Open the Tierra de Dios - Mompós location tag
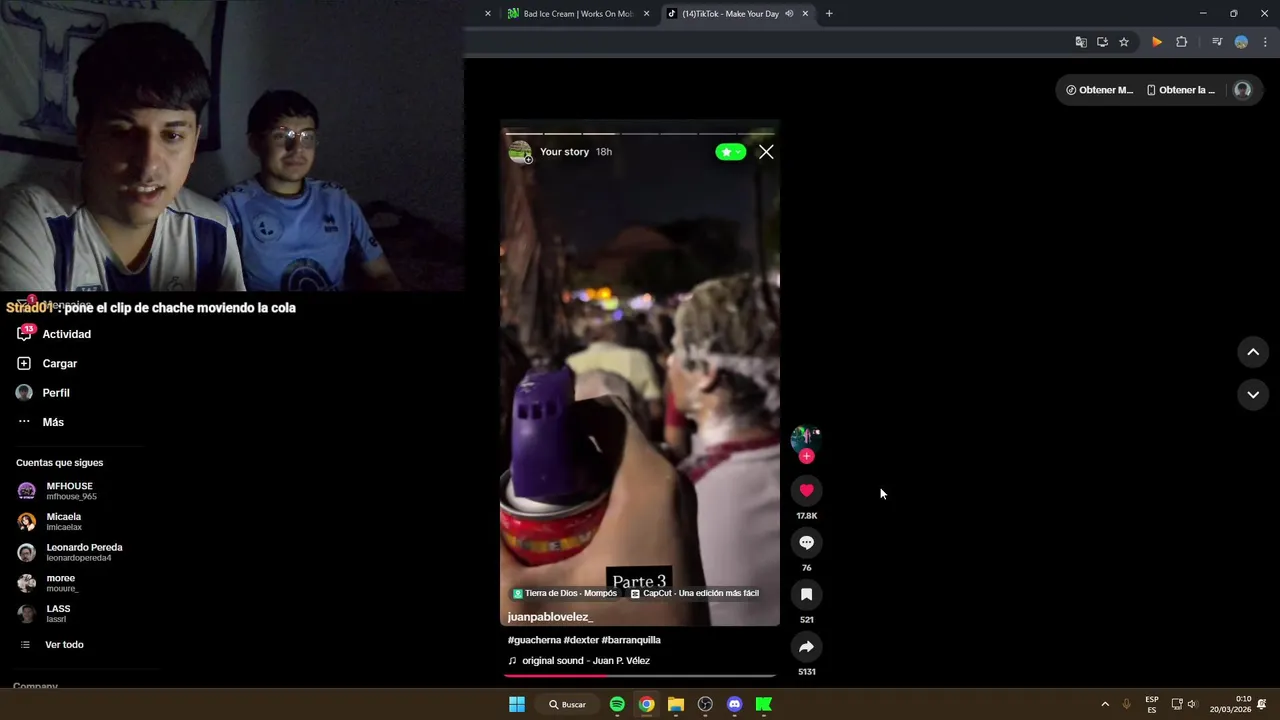The width and height of the screenshot is (1280, 720). [x=565, y=593]
